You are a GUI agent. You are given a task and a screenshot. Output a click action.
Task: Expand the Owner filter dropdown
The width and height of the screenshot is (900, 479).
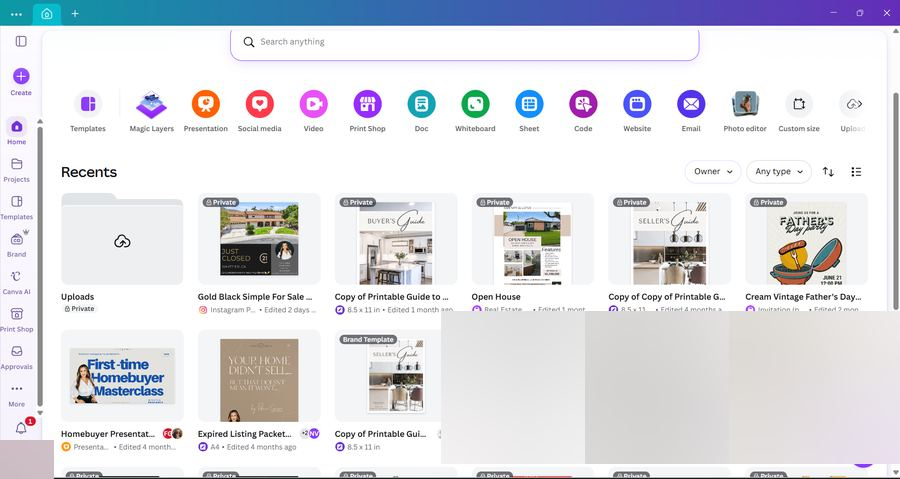point(713,172)
